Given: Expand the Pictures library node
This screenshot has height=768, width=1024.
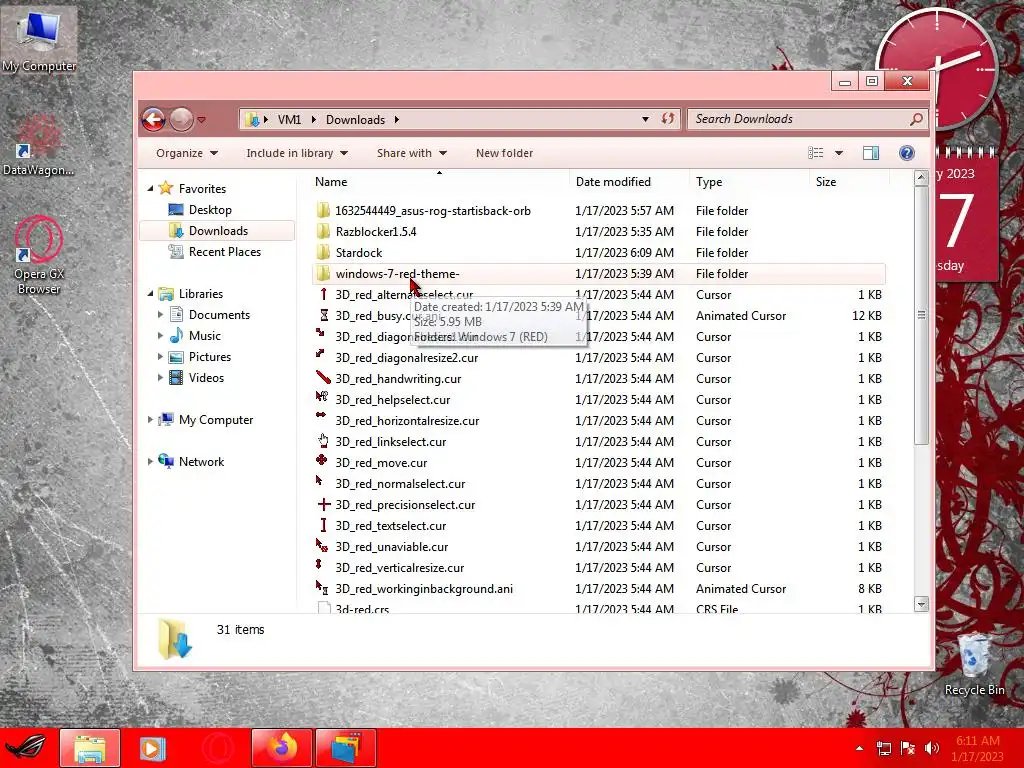Looking at the screenshot, I should click(x=161, y=357).
